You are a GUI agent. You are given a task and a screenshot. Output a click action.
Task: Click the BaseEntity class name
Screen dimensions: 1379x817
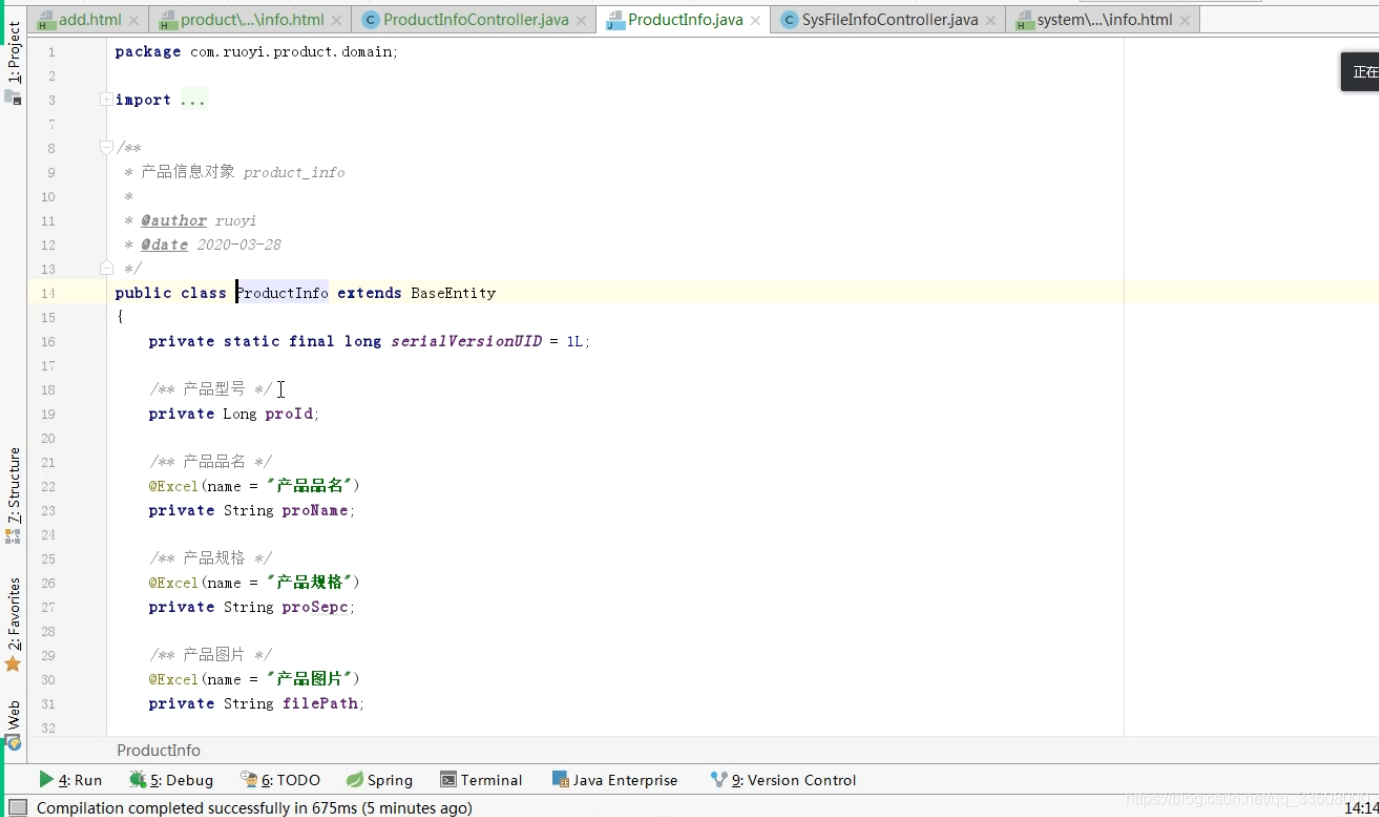[x=453, y=293]
